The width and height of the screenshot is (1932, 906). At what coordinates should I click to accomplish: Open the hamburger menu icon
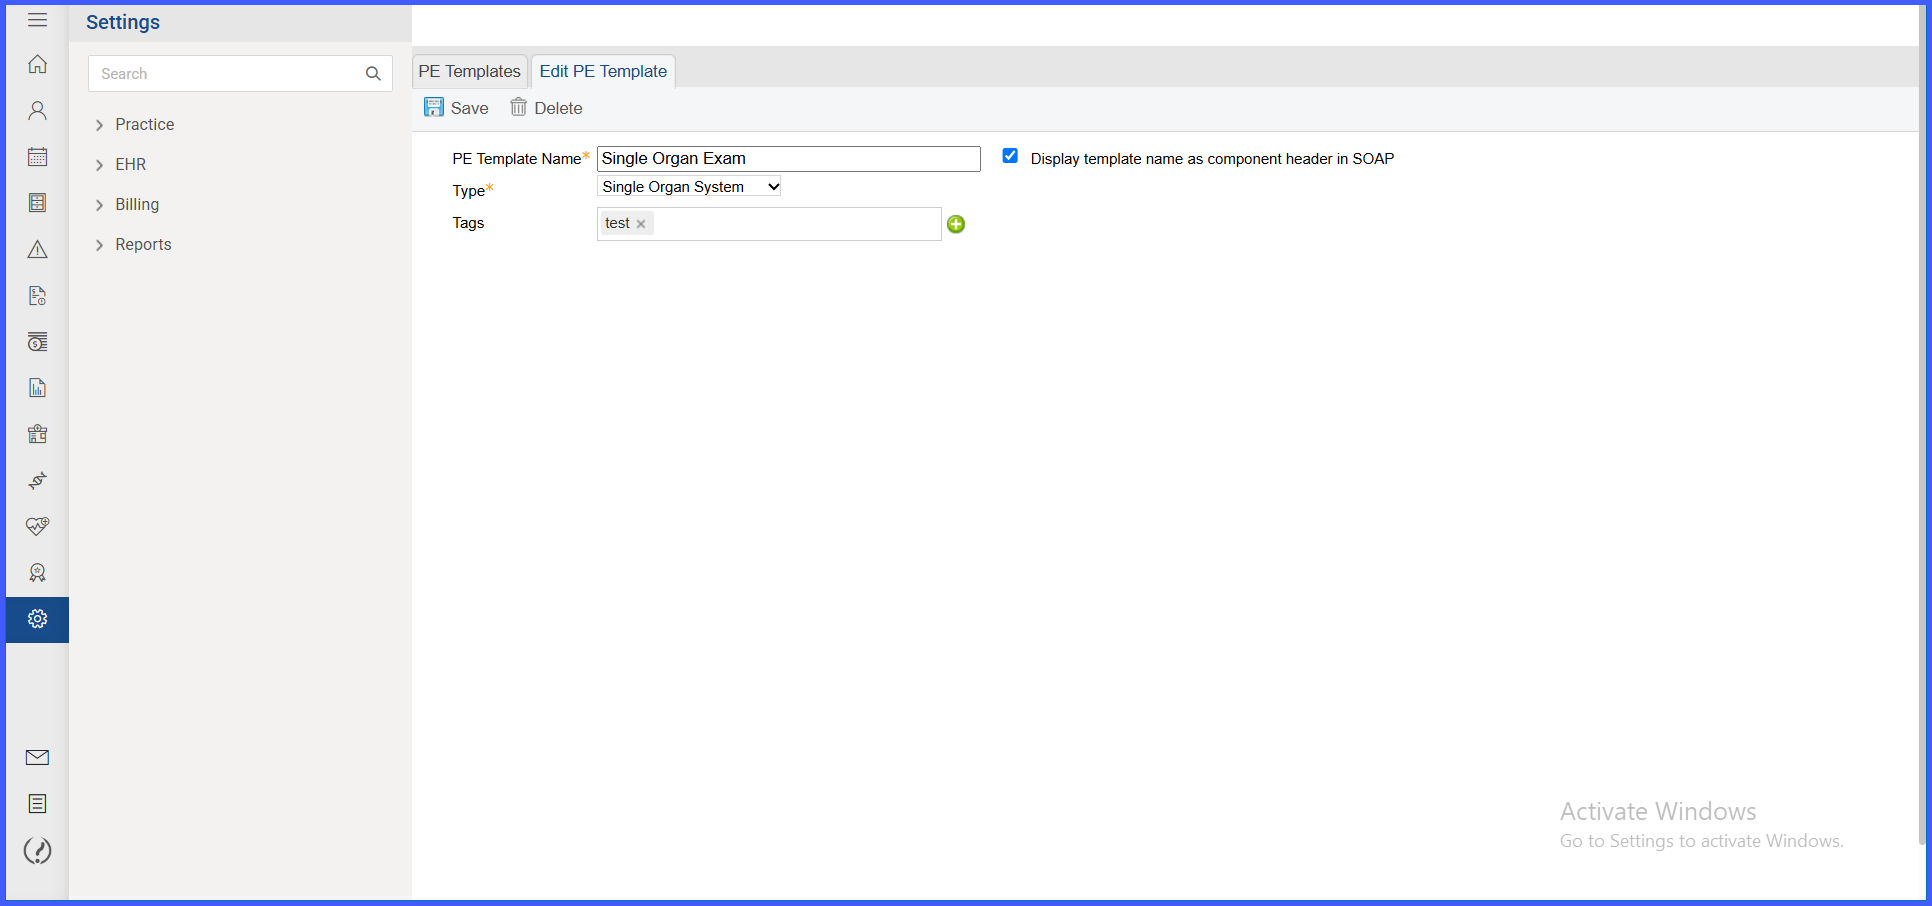(37, 20)
